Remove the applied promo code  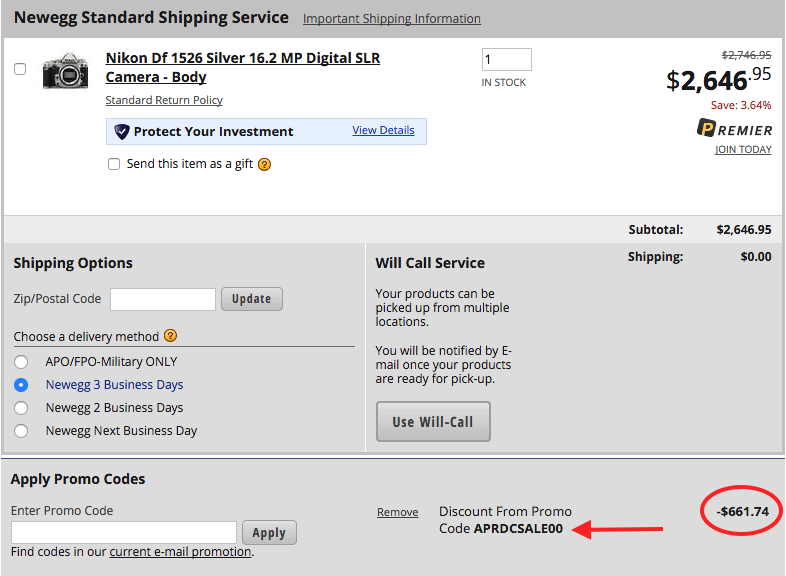pos(398,512)
